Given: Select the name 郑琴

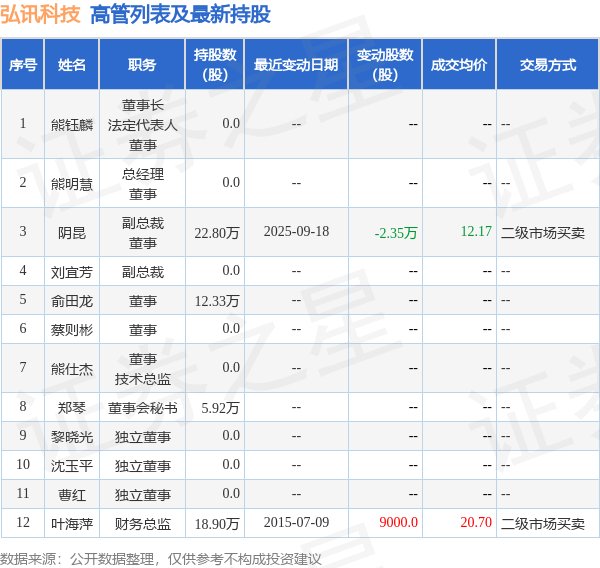Looking at the screenshot, I should coord(72,408).
